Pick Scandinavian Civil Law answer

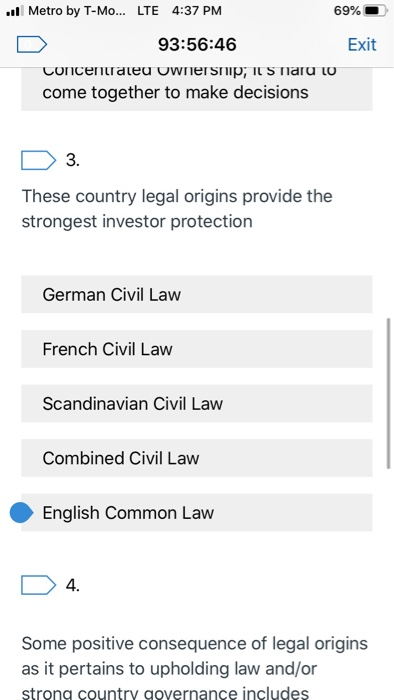[197, 404]
